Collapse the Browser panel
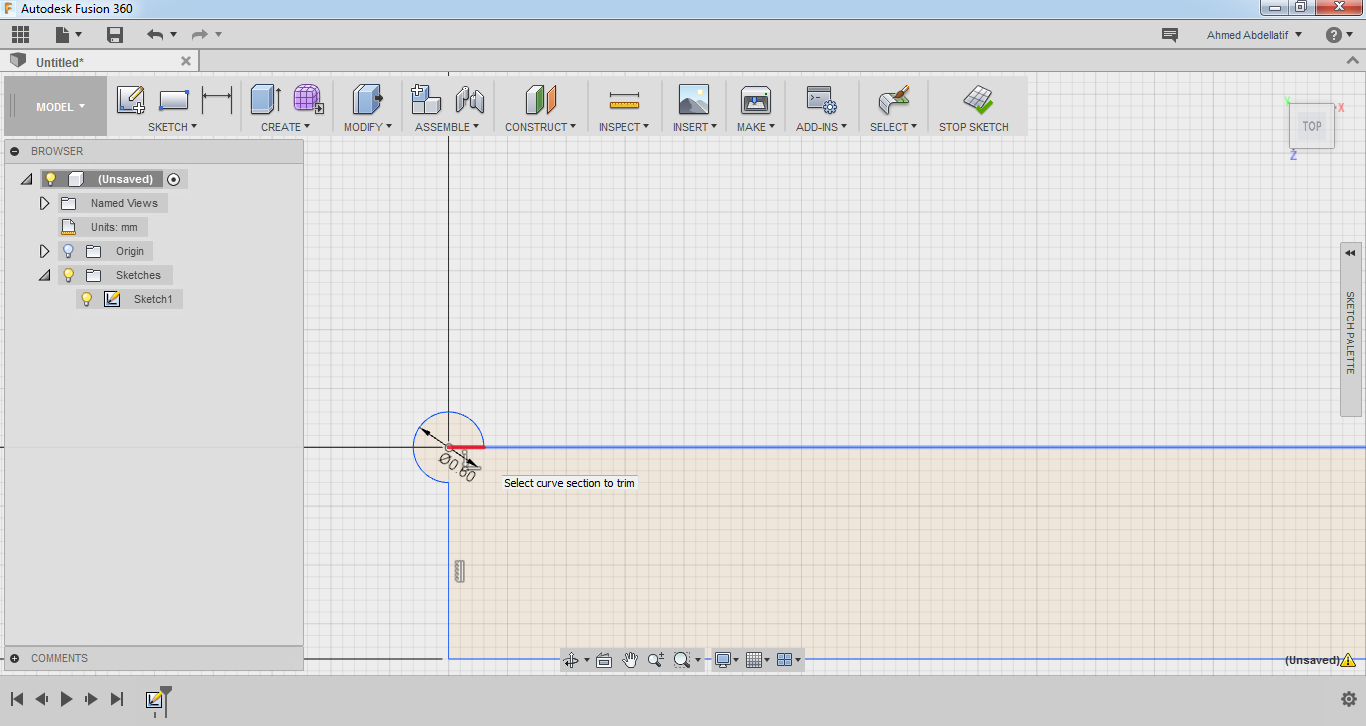This screenshot has height=726, width=1366. 15,151
